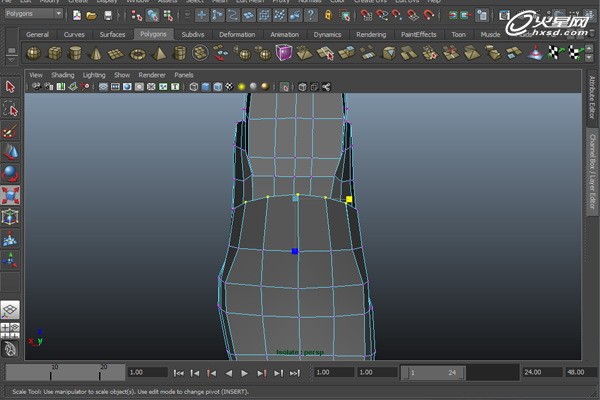Activate the Lasso select tool
This screenshot has height=400, width=600.
point(10,109)
